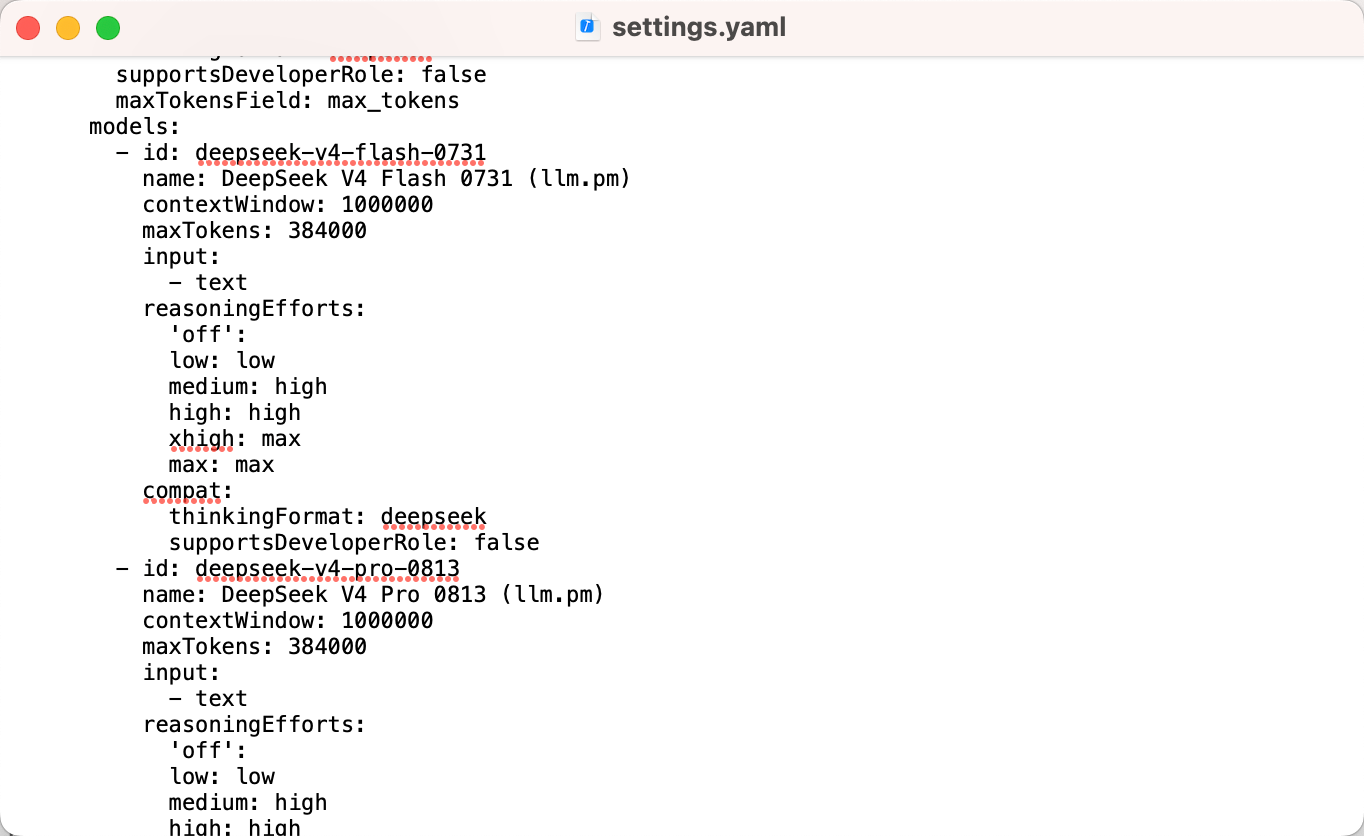
Task: Click the thinkingFormat deepseek value
Action: pos(433,517)
